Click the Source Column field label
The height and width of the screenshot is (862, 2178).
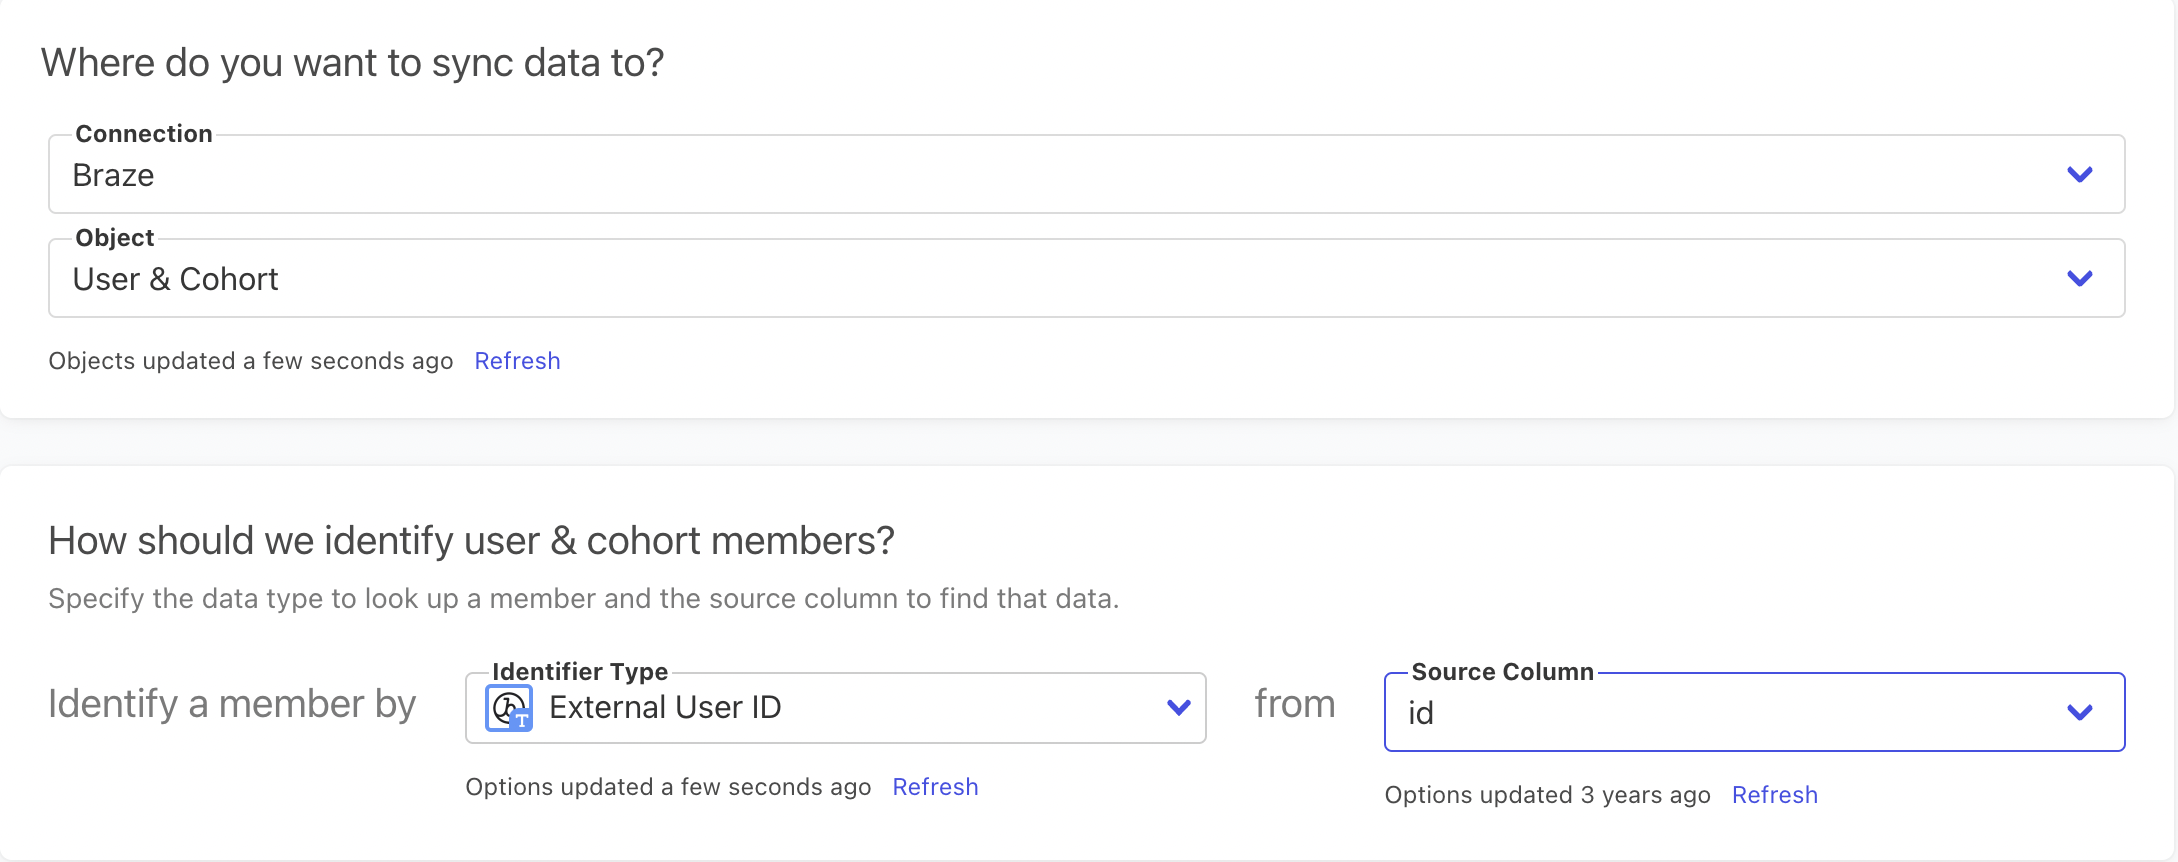pos(1502,672)
